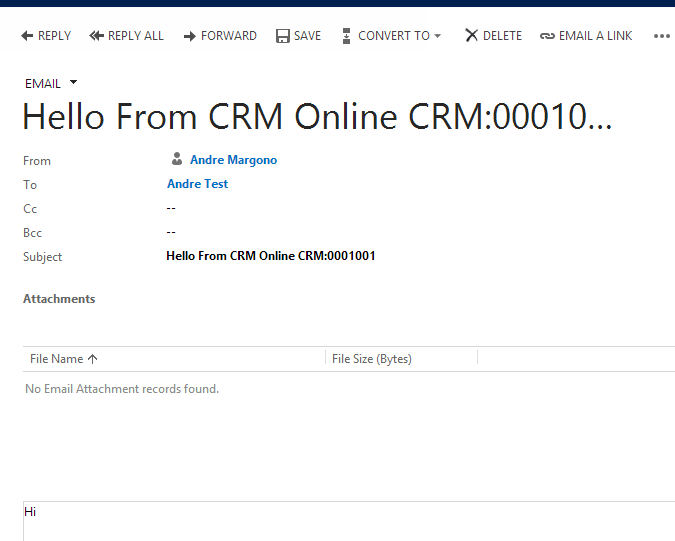
Task: Click the Subject field text
Action: (270, 256)
